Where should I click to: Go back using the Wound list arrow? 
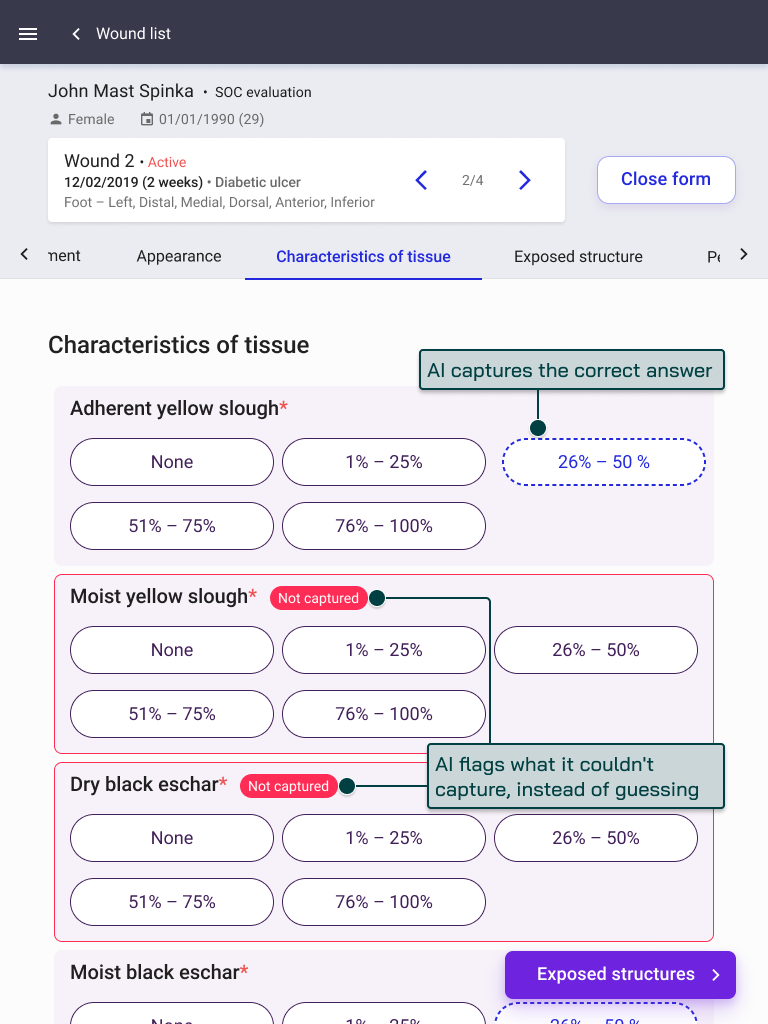[x=76, y=34]
